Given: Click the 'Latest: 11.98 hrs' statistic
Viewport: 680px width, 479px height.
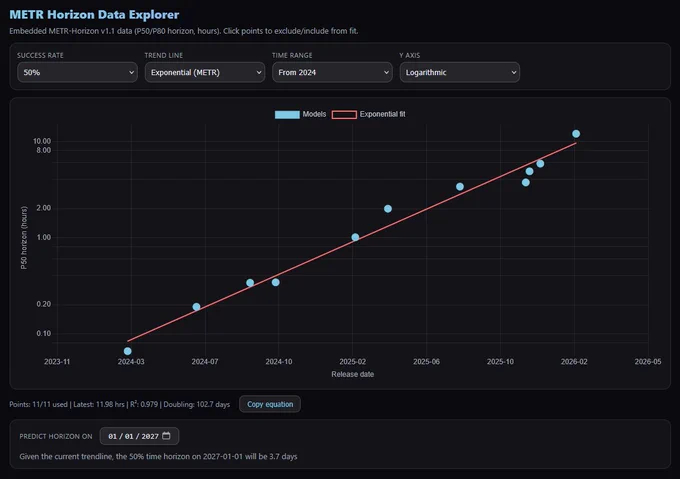Looking at the screenshot, I should point(99,404).
